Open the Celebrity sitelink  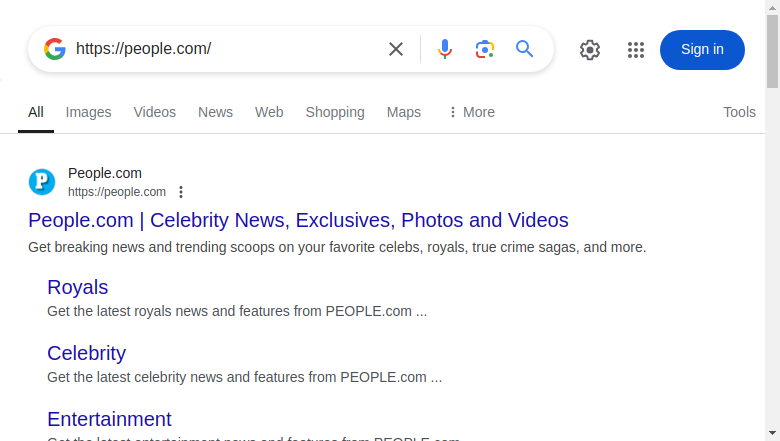(87, 353)
